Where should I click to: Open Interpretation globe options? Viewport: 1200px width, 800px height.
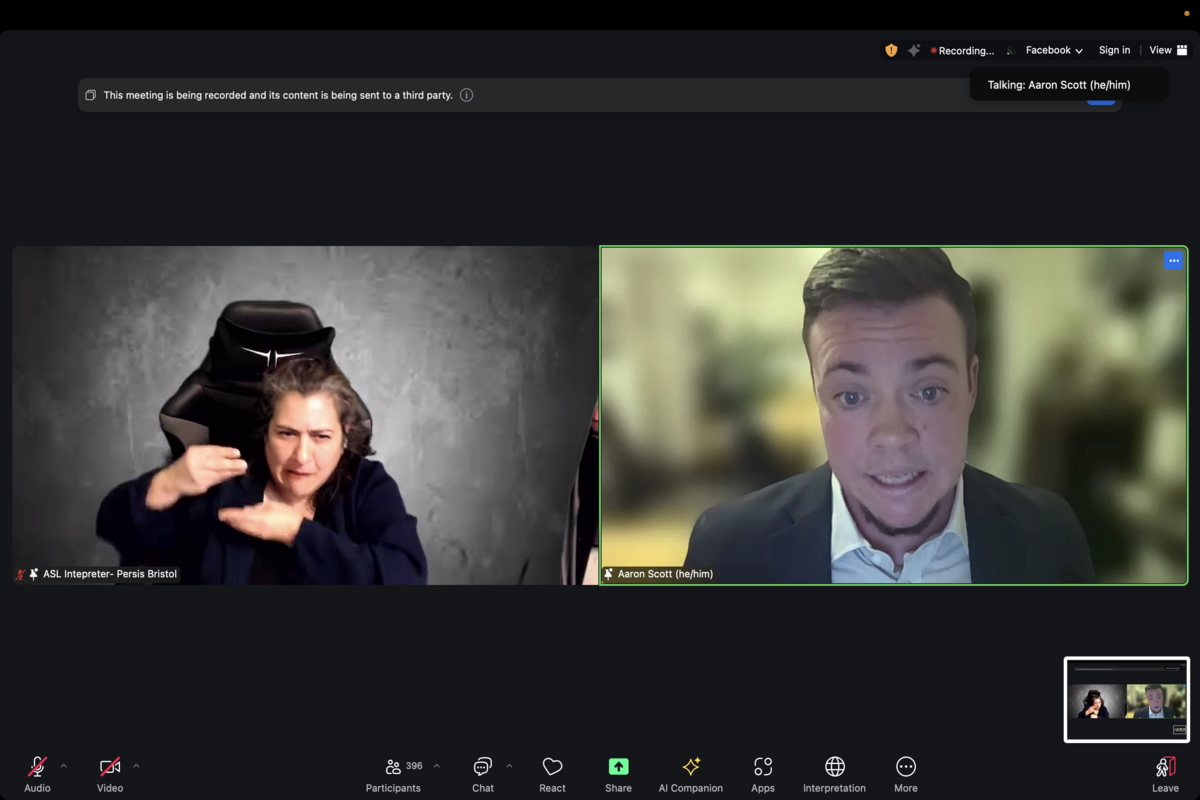pos(834,774)
